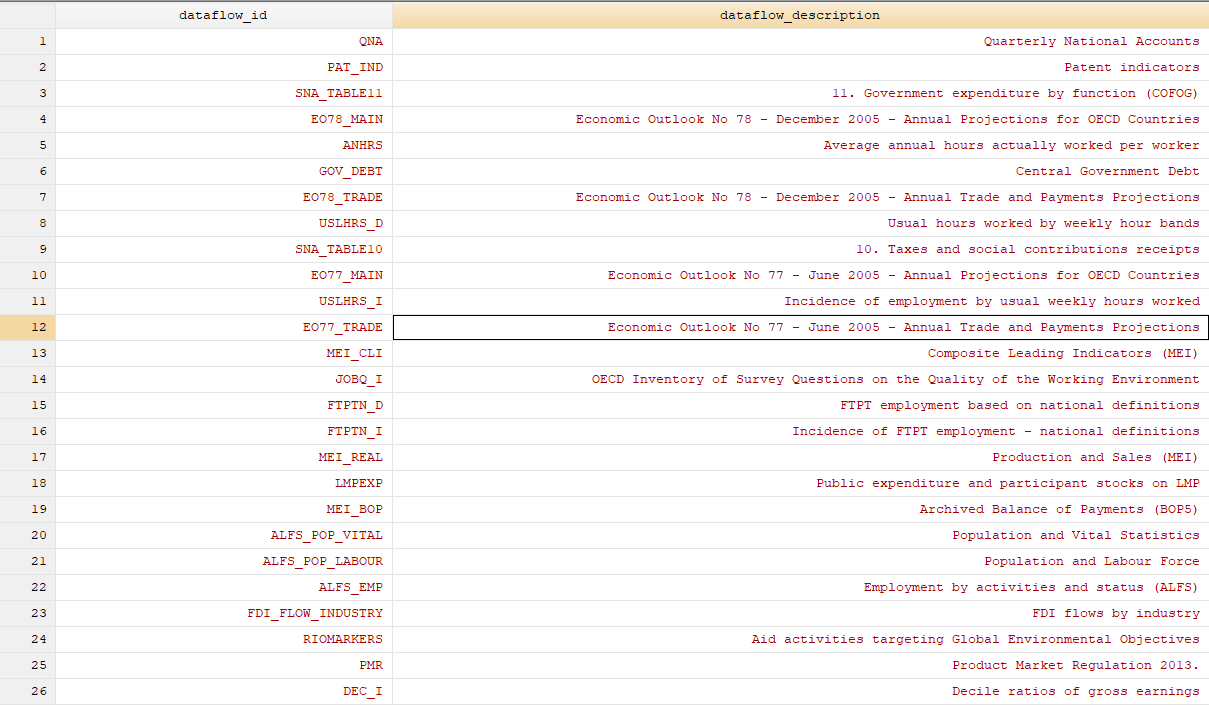1209x705 pixels.
Task: Click the ALFS_EMP cell
Action: point(223,587)
